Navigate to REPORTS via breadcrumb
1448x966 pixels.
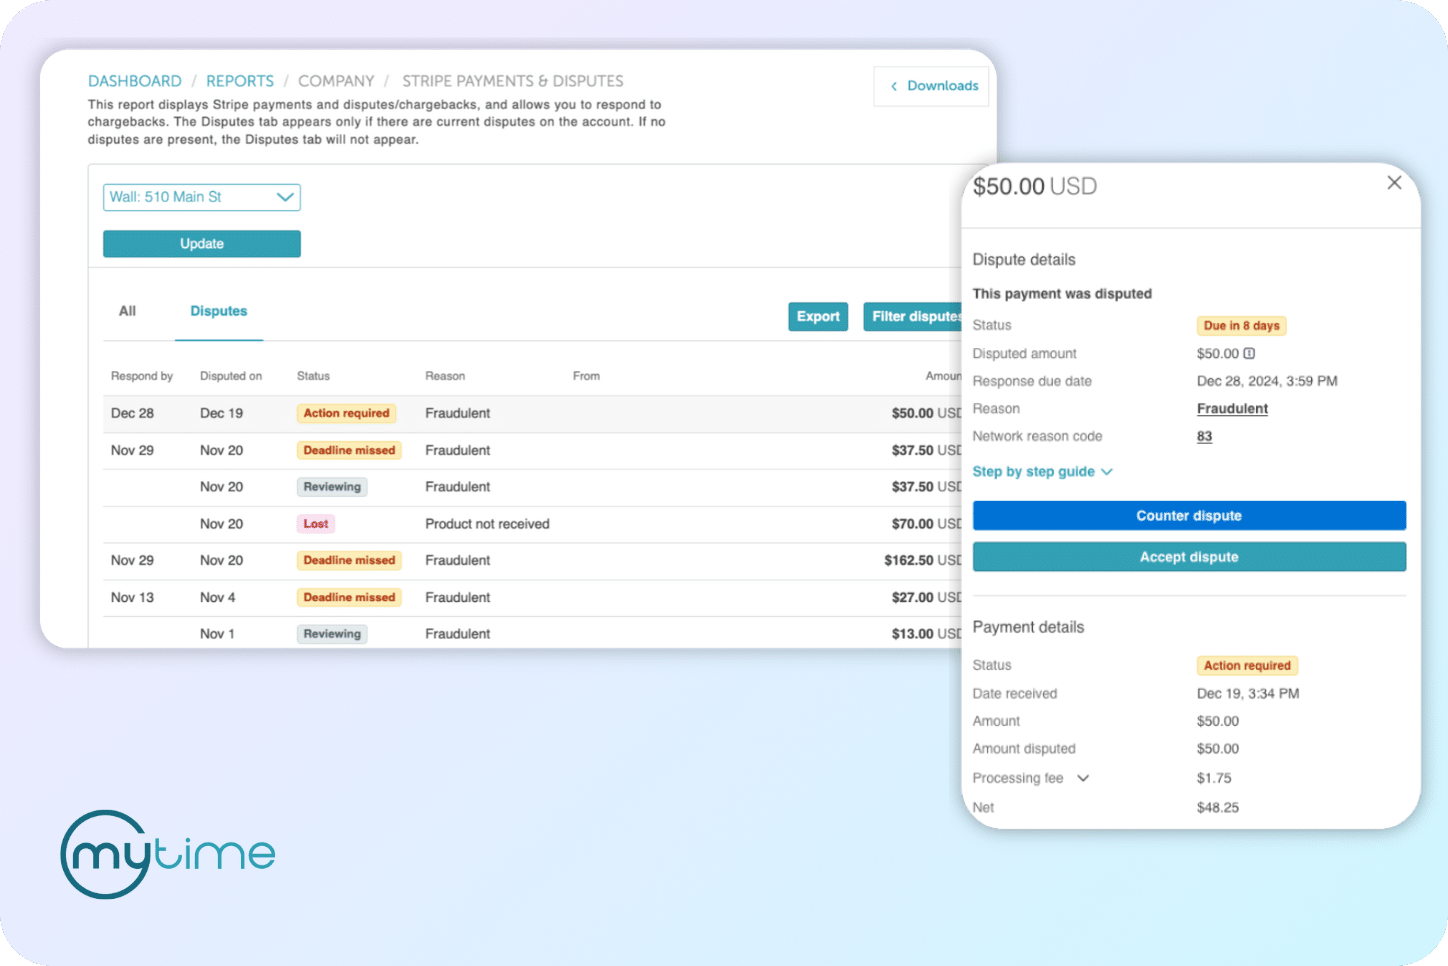[x=239, y=80]
